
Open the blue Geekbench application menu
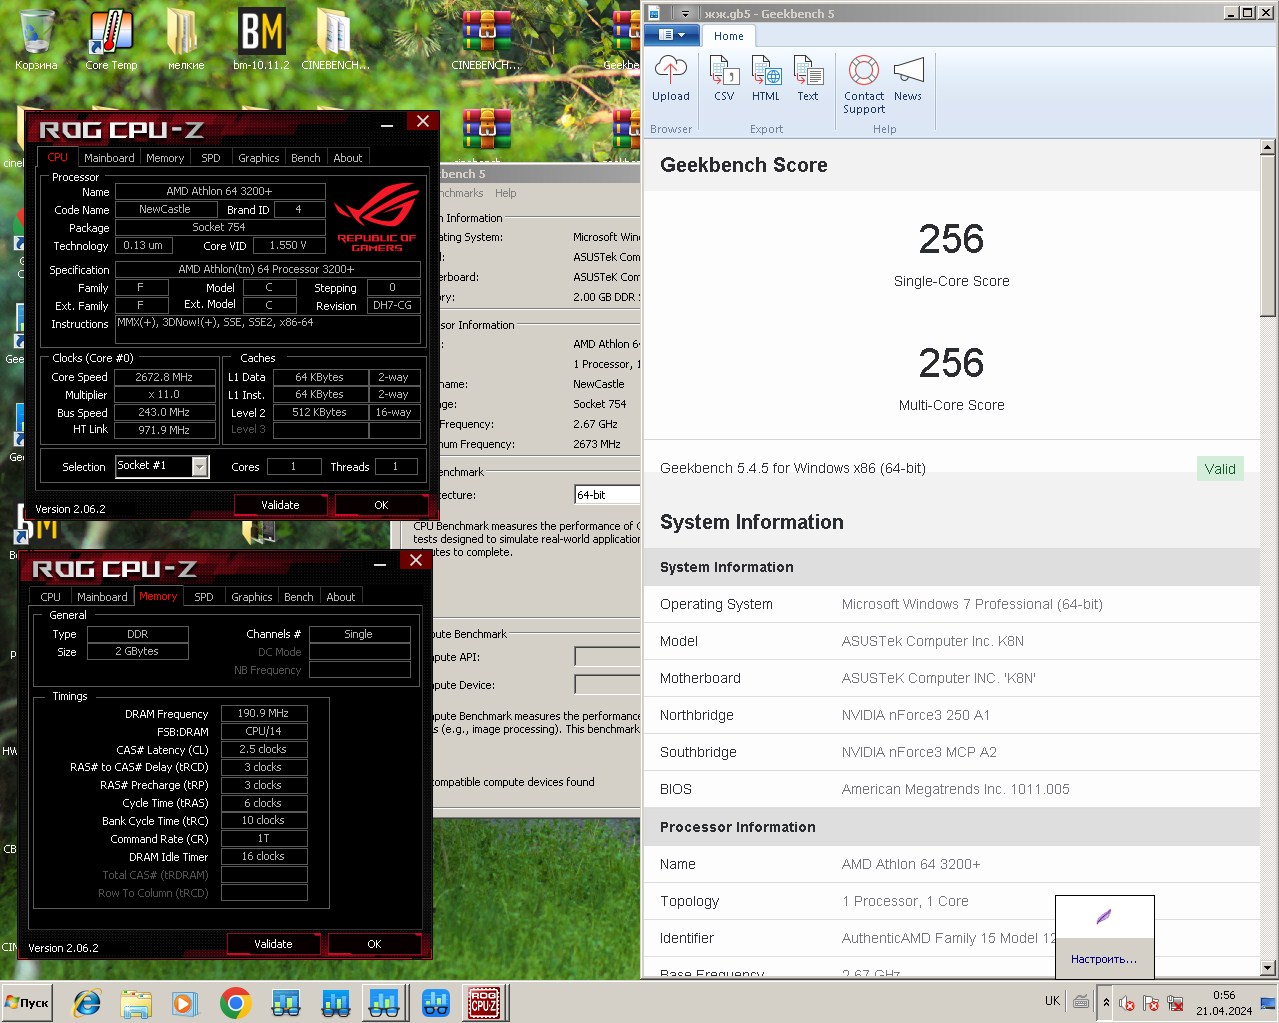(671, 35)
